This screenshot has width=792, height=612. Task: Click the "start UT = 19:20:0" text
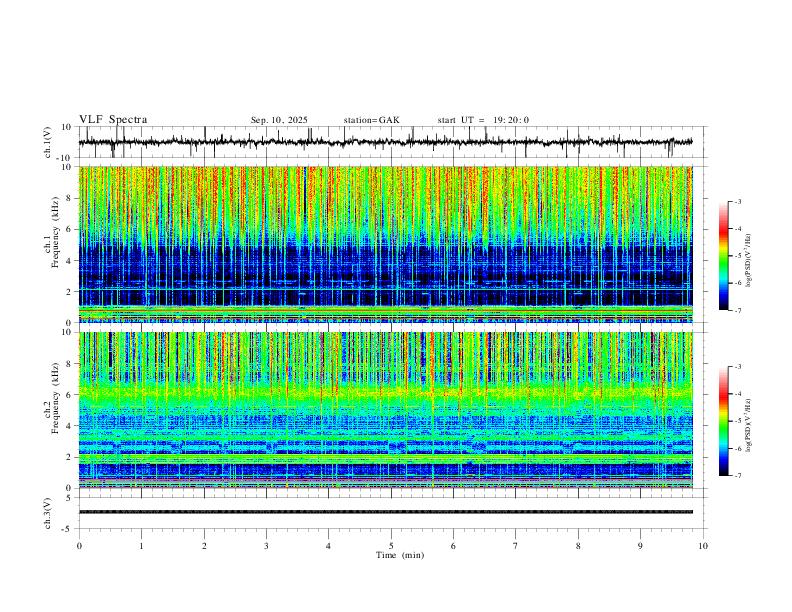coord(483,120)
